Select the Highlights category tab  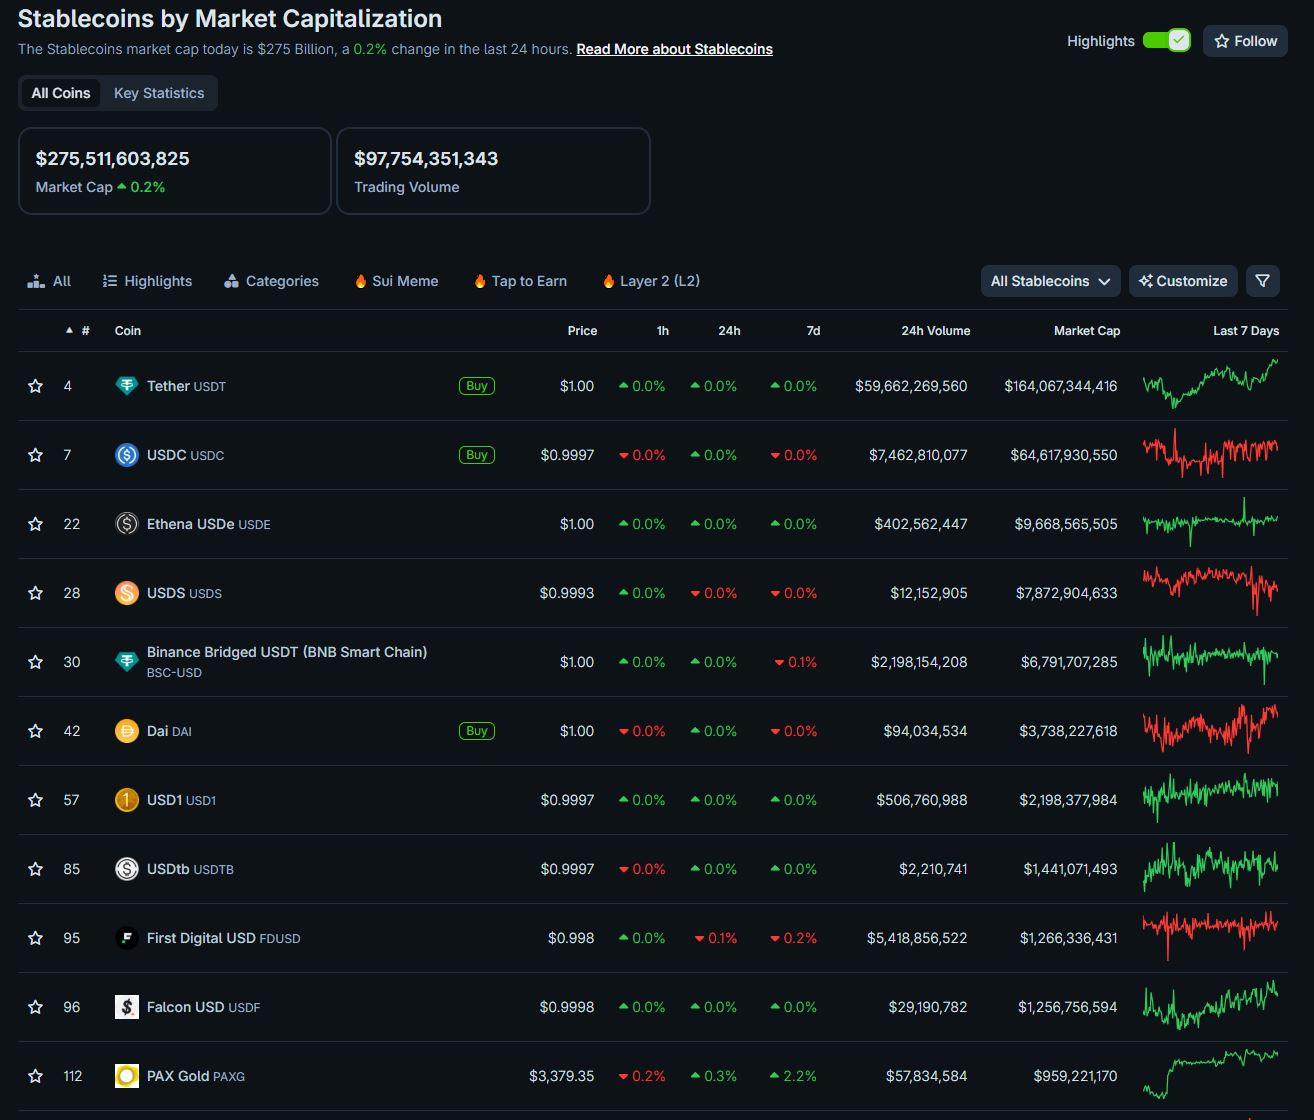pos(147,281)
